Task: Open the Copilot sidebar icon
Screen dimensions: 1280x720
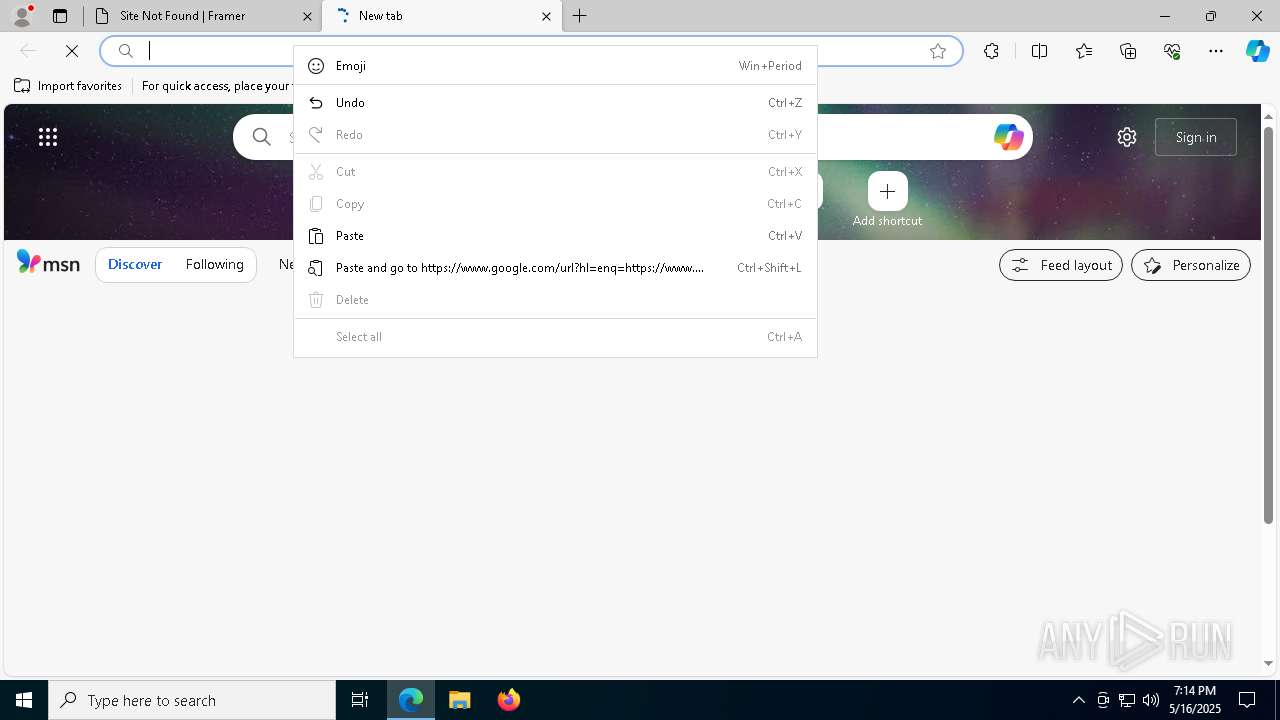Action: [x=1257, y=51]
